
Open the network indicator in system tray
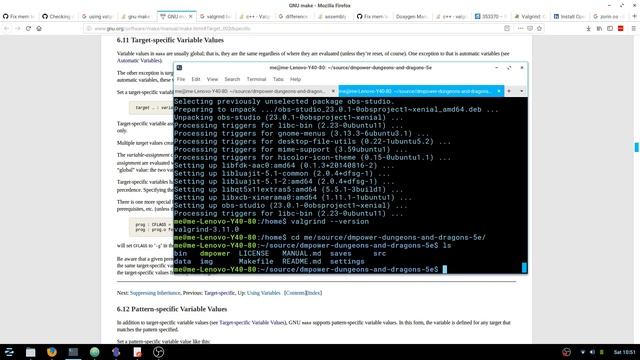(582, 352)
